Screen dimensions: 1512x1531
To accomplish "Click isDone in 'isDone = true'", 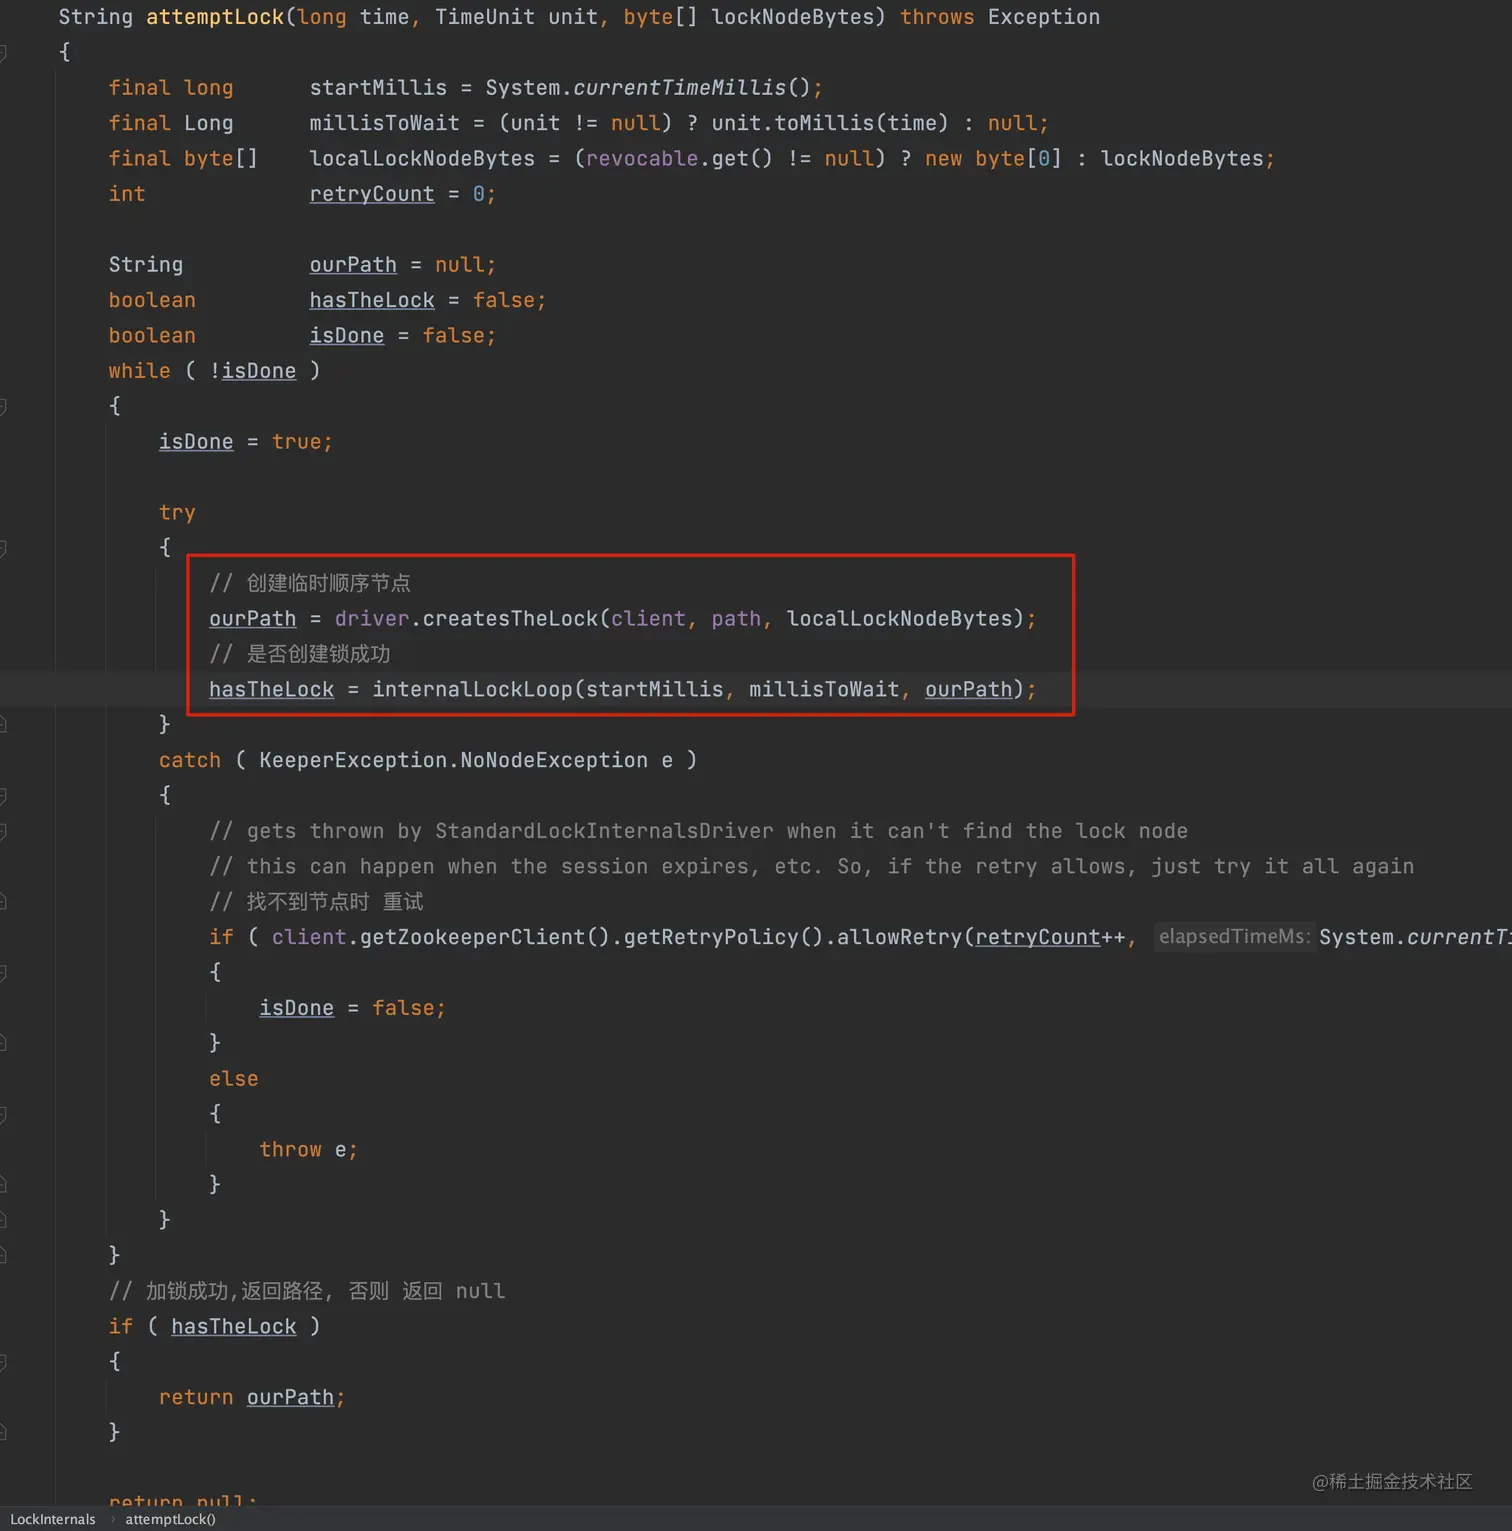I will click(x=196, y=442).
